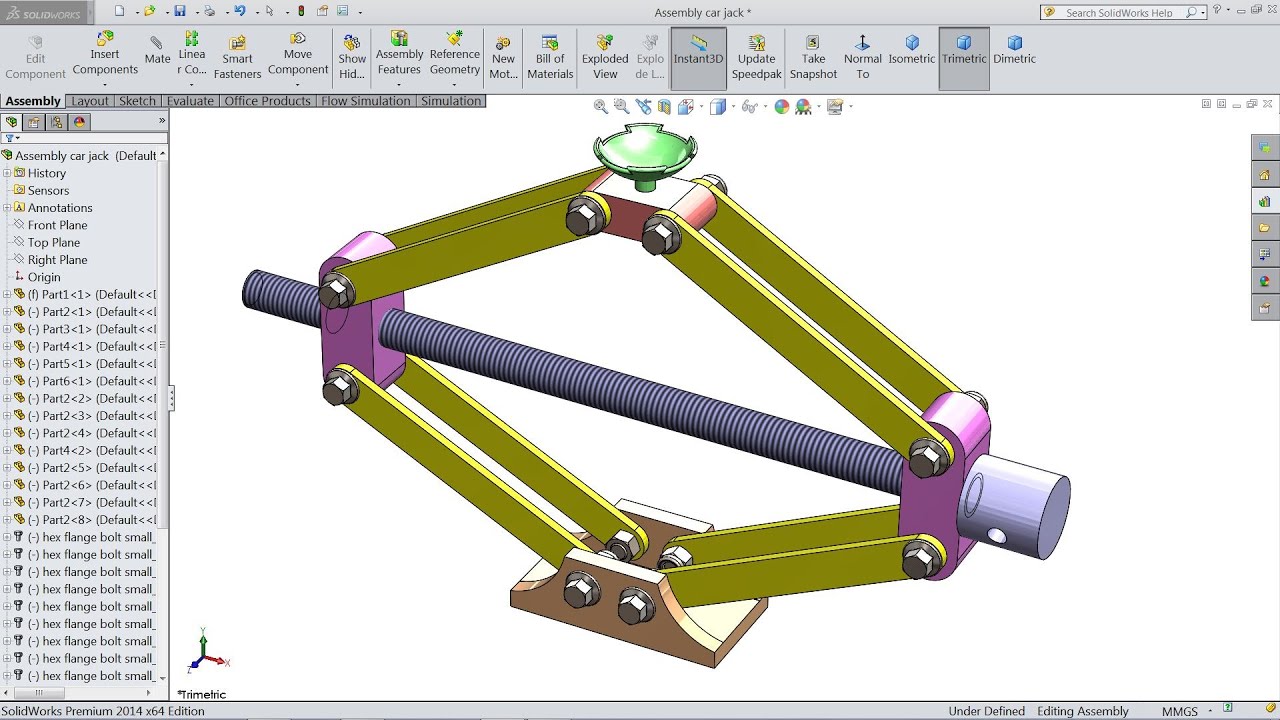Open the Assembly Features dropdown arrow

pos(399,85)
